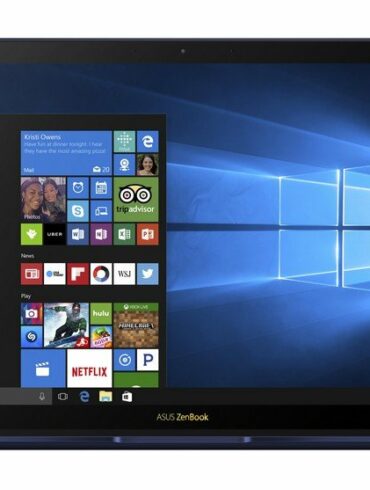Launch the Shazam tile
This screenshot has width=370, height=490.
click(x=32, y=337)
